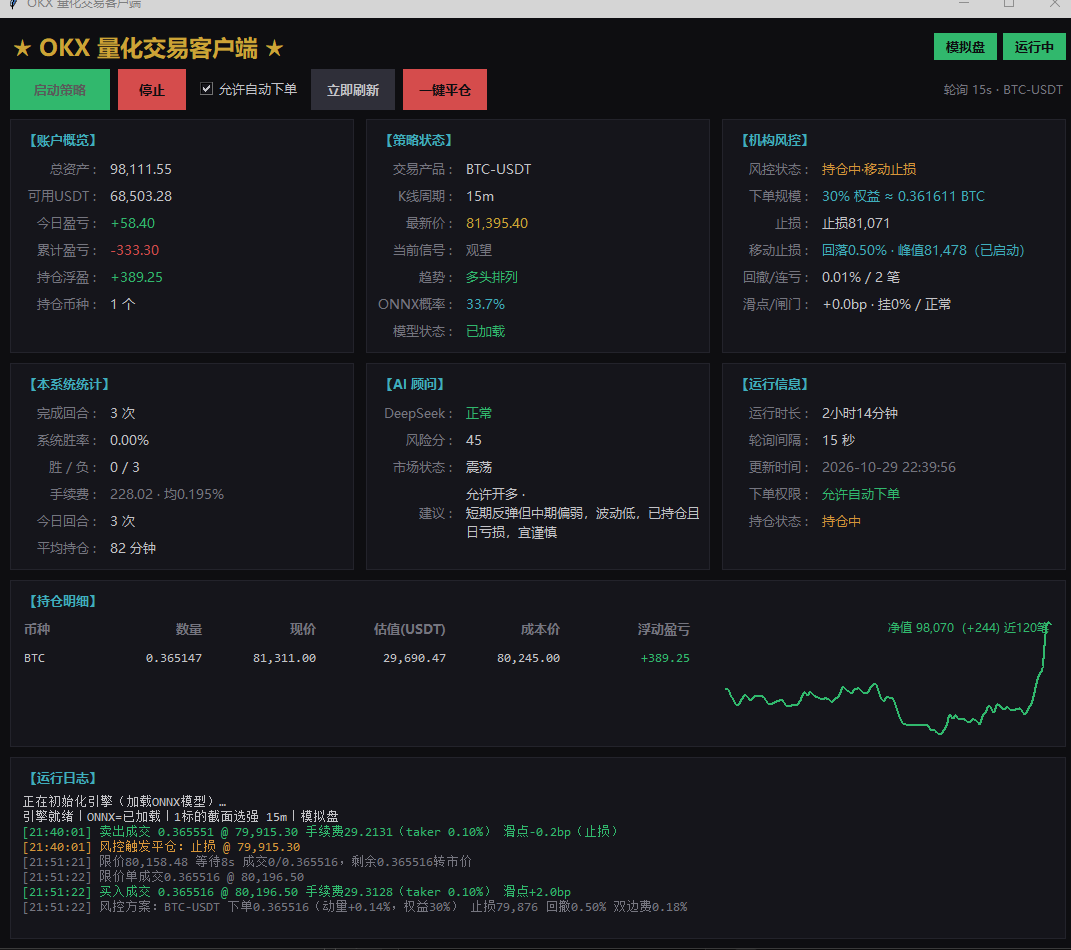Select the BTC row in holdings table
Image resolution: width=1071 pixels, height=950 pixels.
tap(357, 658)
